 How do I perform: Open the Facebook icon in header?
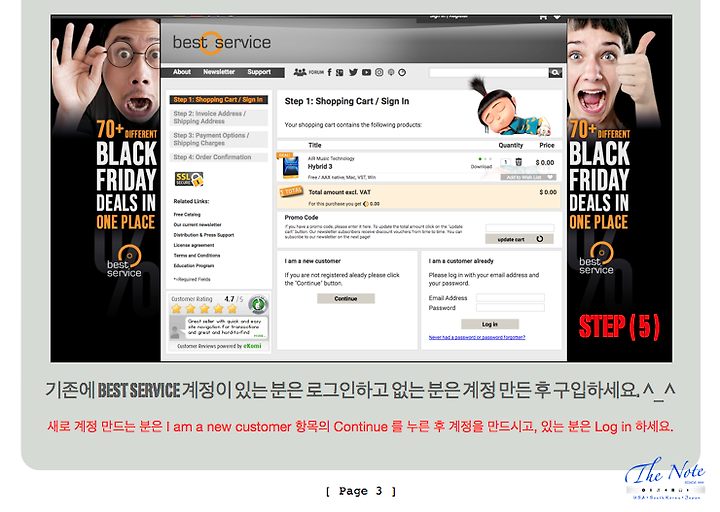pyautogui.click(x=329, y=72)
